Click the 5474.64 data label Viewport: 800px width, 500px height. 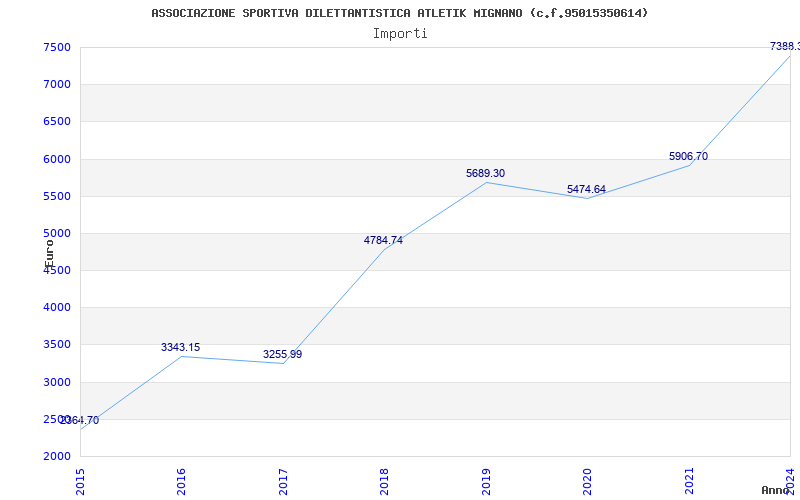pyautogui.click(x=586, y=189)
